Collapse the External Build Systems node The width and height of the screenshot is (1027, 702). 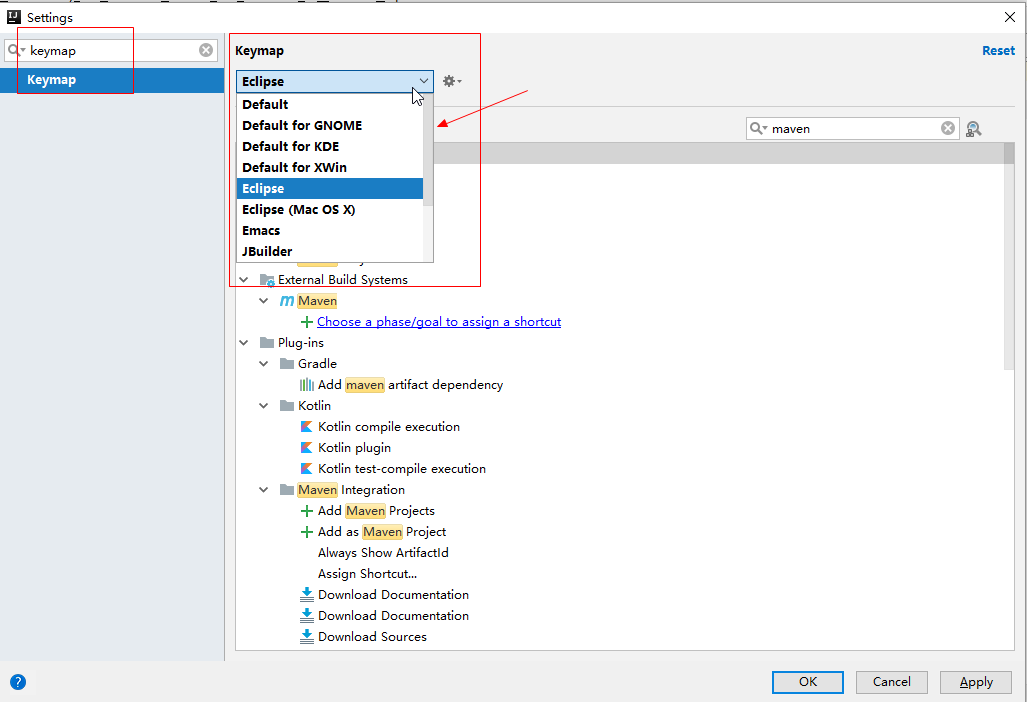click(244, 280)
